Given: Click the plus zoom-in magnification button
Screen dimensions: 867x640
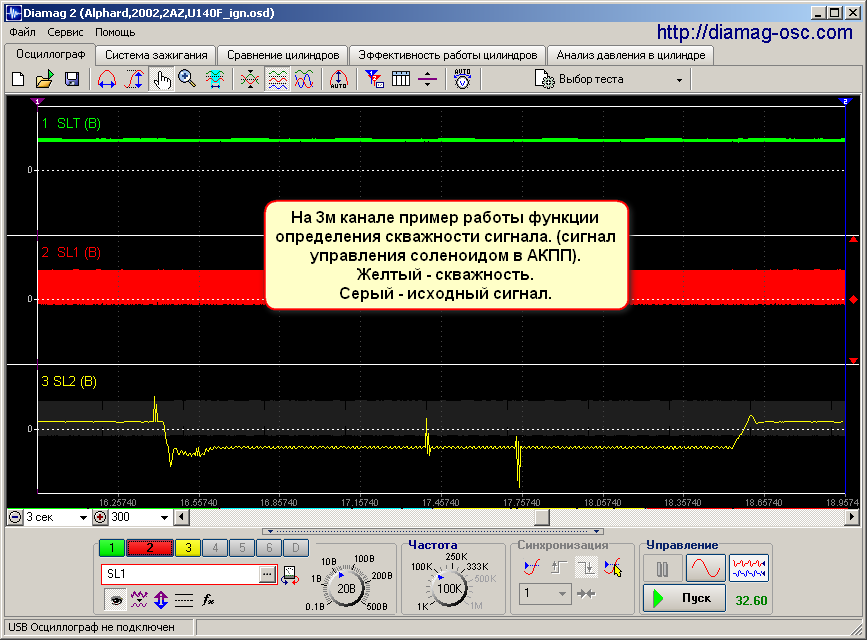Looking at the screenshot, I should pyautogui.click(x=100, y=517).
